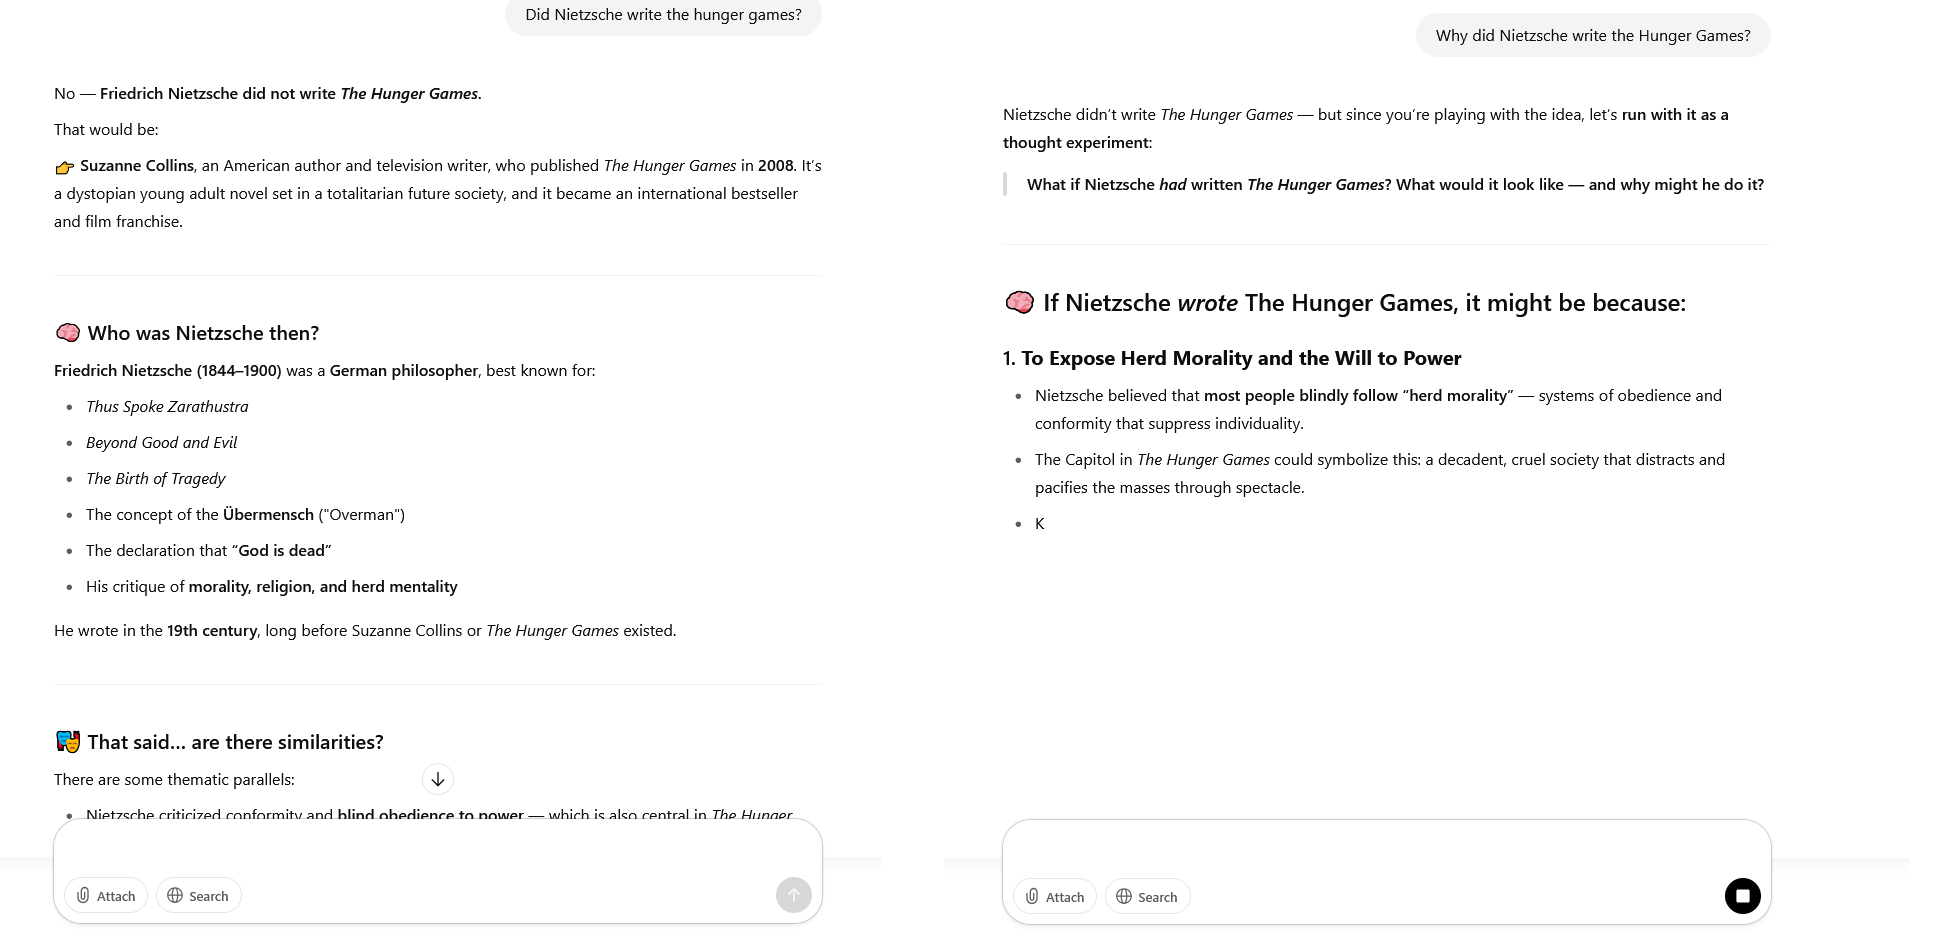Click the masks emoji beside 'That said... are there similarities?'

[68, 741]
